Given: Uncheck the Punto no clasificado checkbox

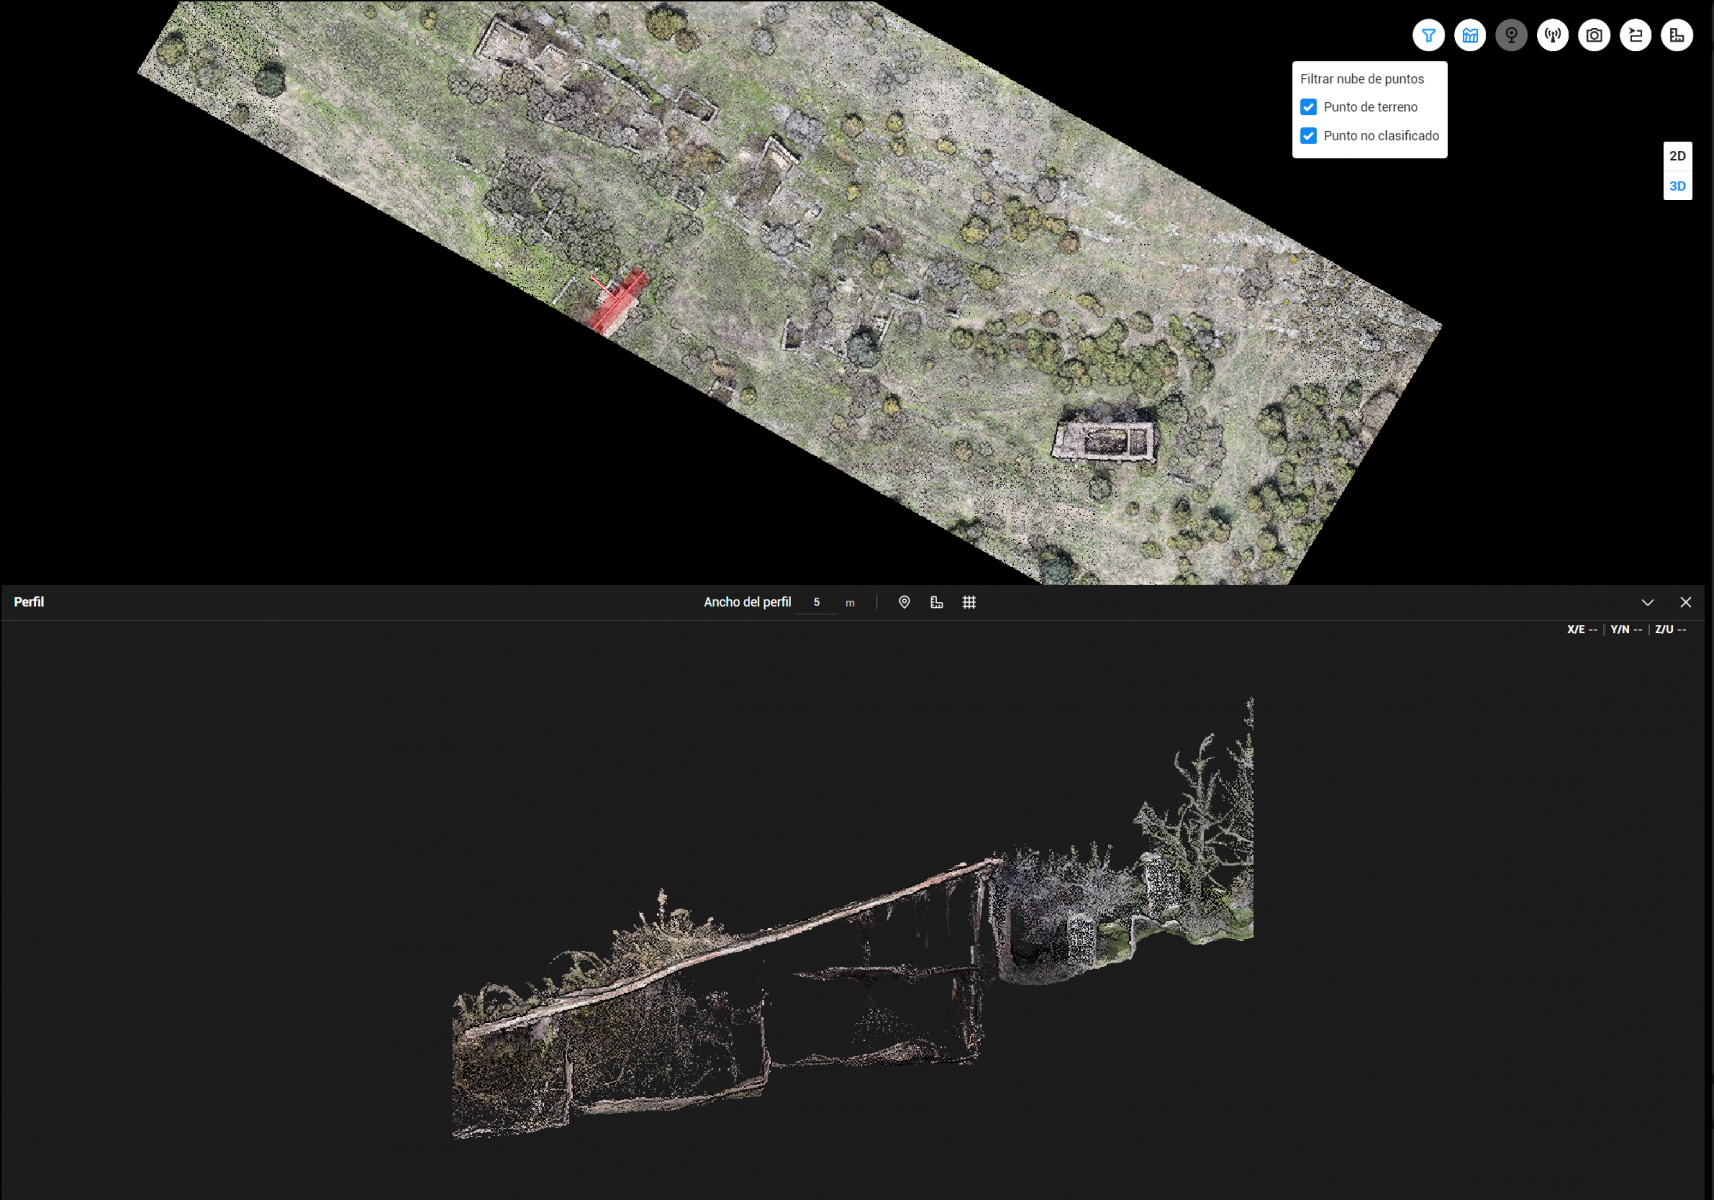Looking at the screenshot, I should click(x=1308, y=136).
